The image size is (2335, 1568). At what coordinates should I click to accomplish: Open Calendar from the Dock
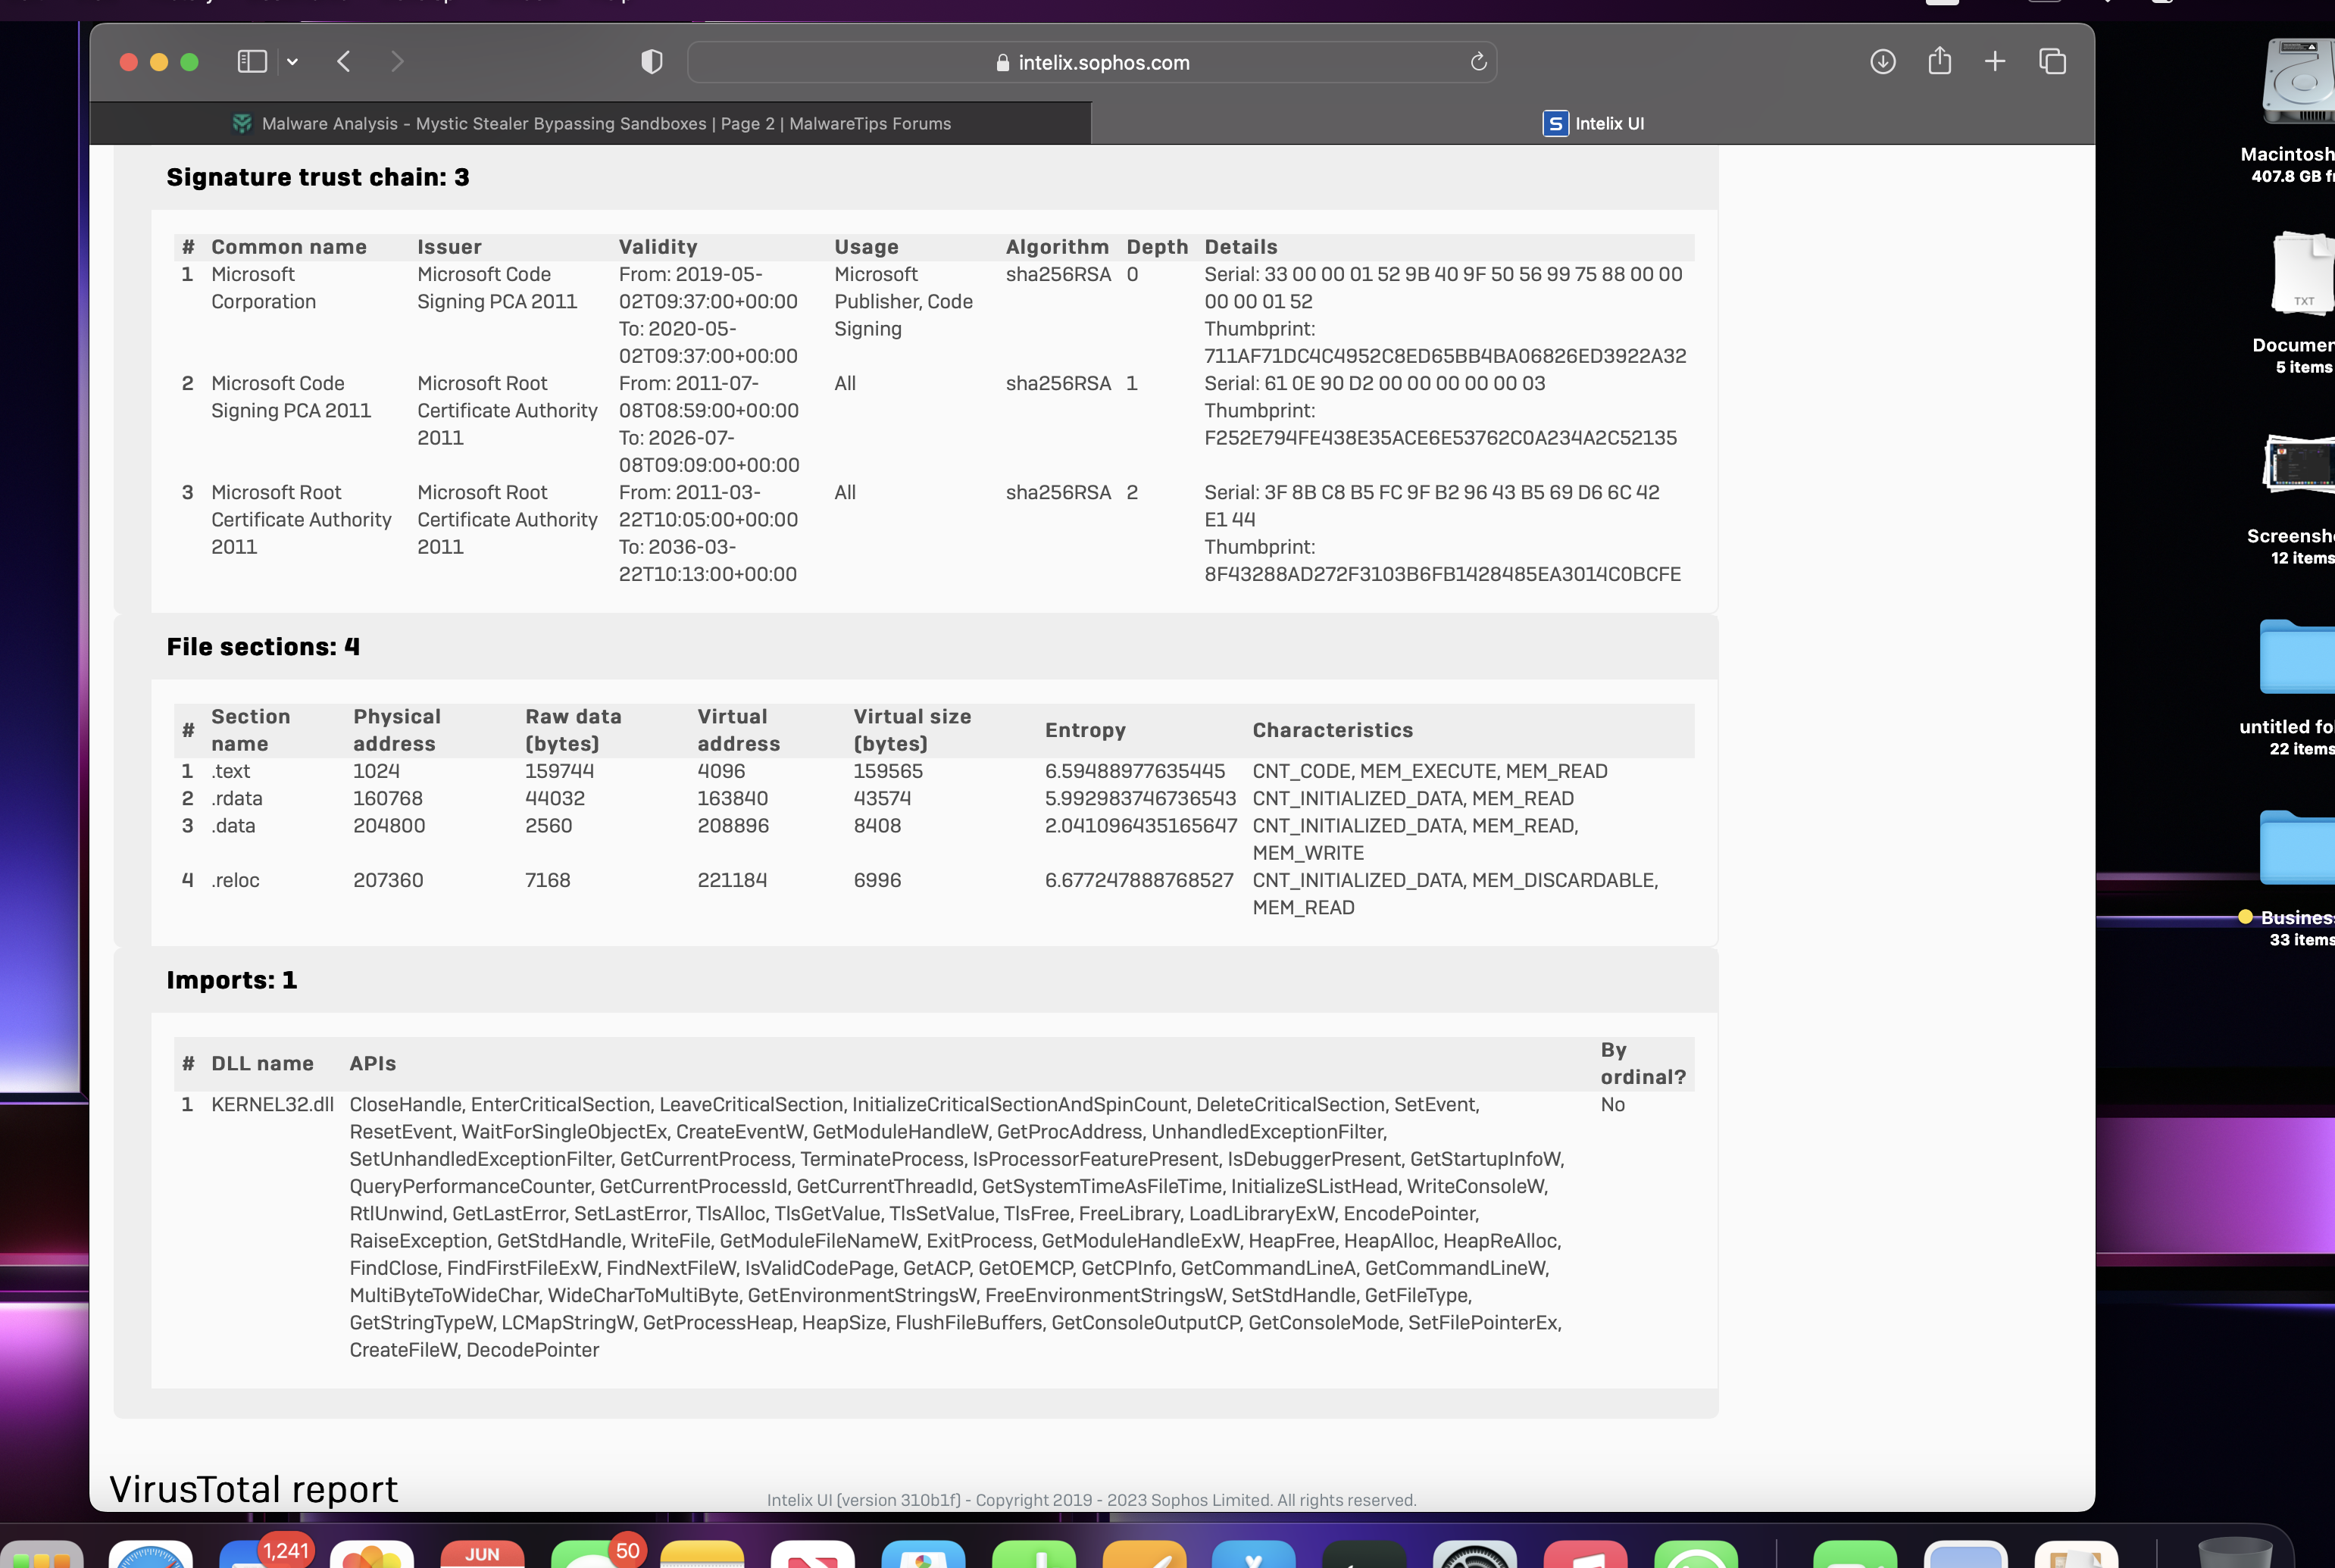pos(482,1553)
